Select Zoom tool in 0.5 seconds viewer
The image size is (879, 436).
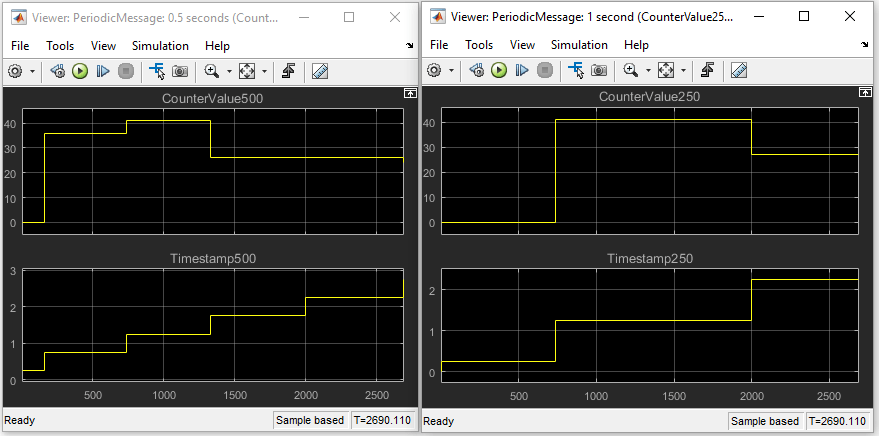[x=212, y=71]
